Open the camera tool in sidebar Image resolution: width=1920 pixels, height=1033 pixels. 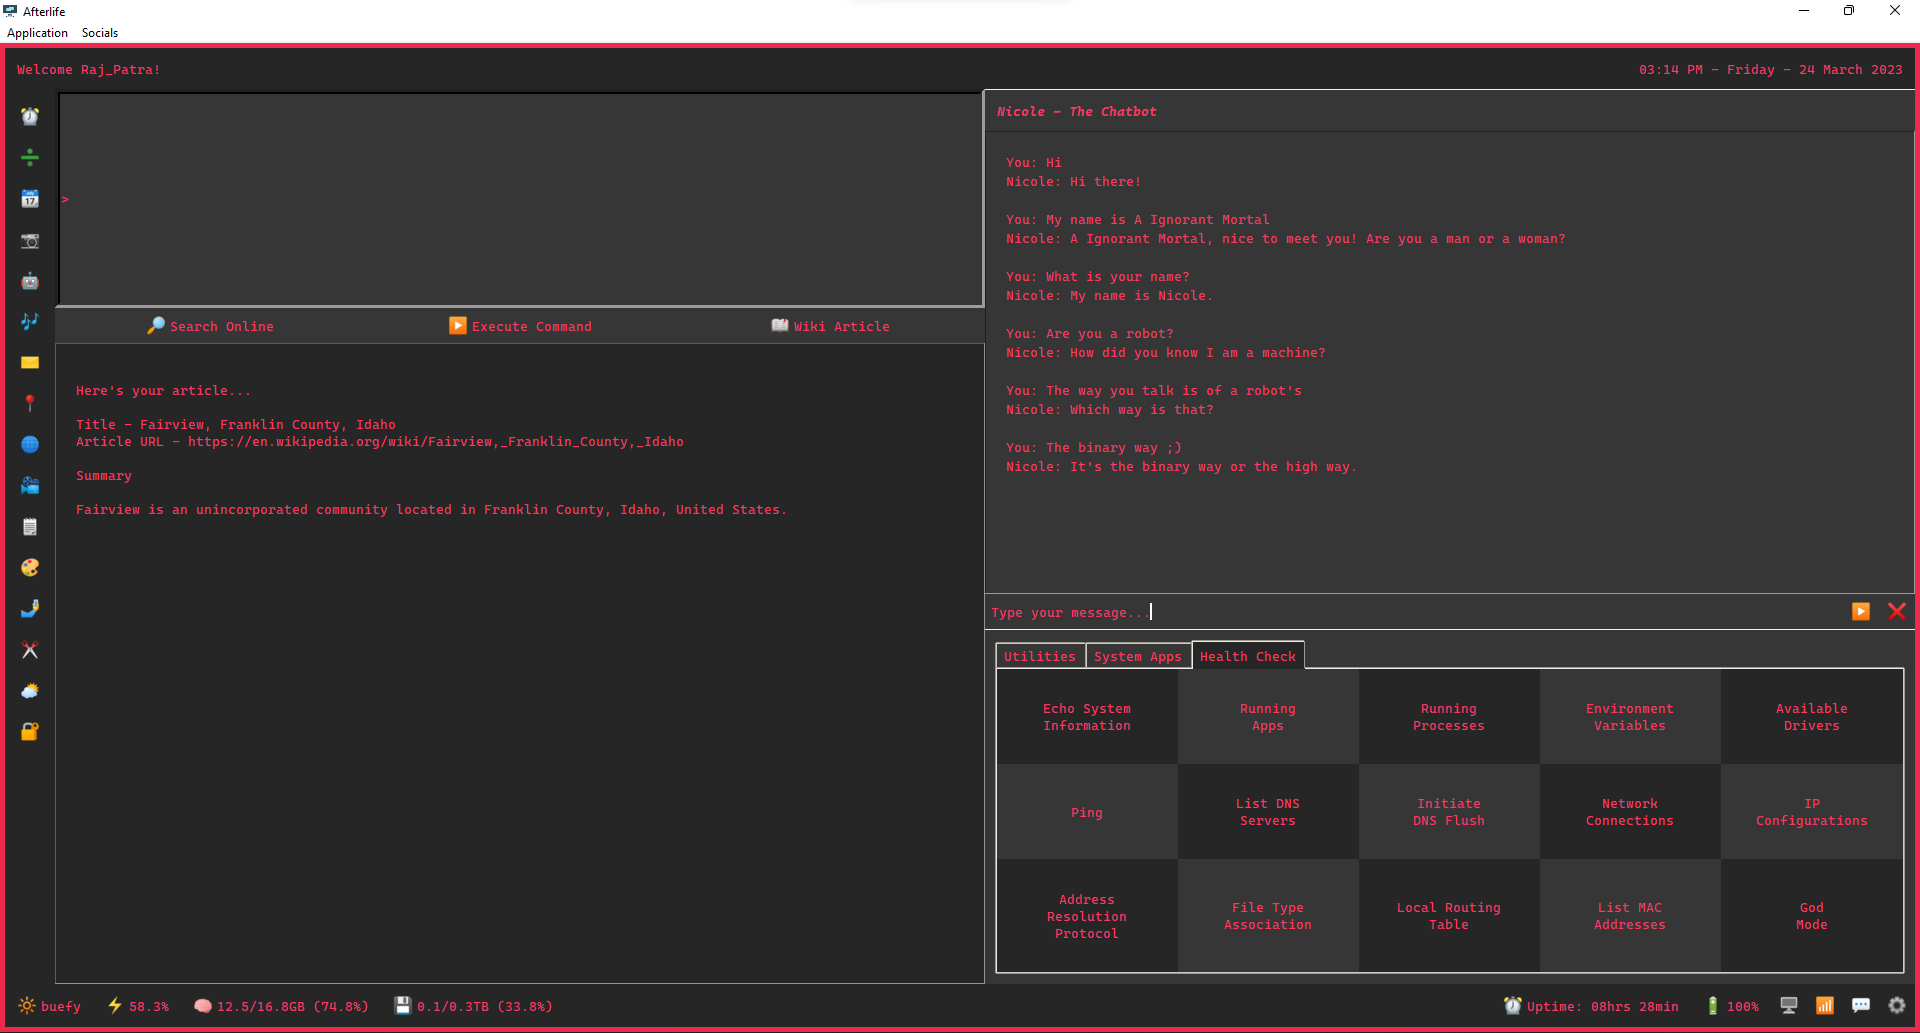[30, 241]
